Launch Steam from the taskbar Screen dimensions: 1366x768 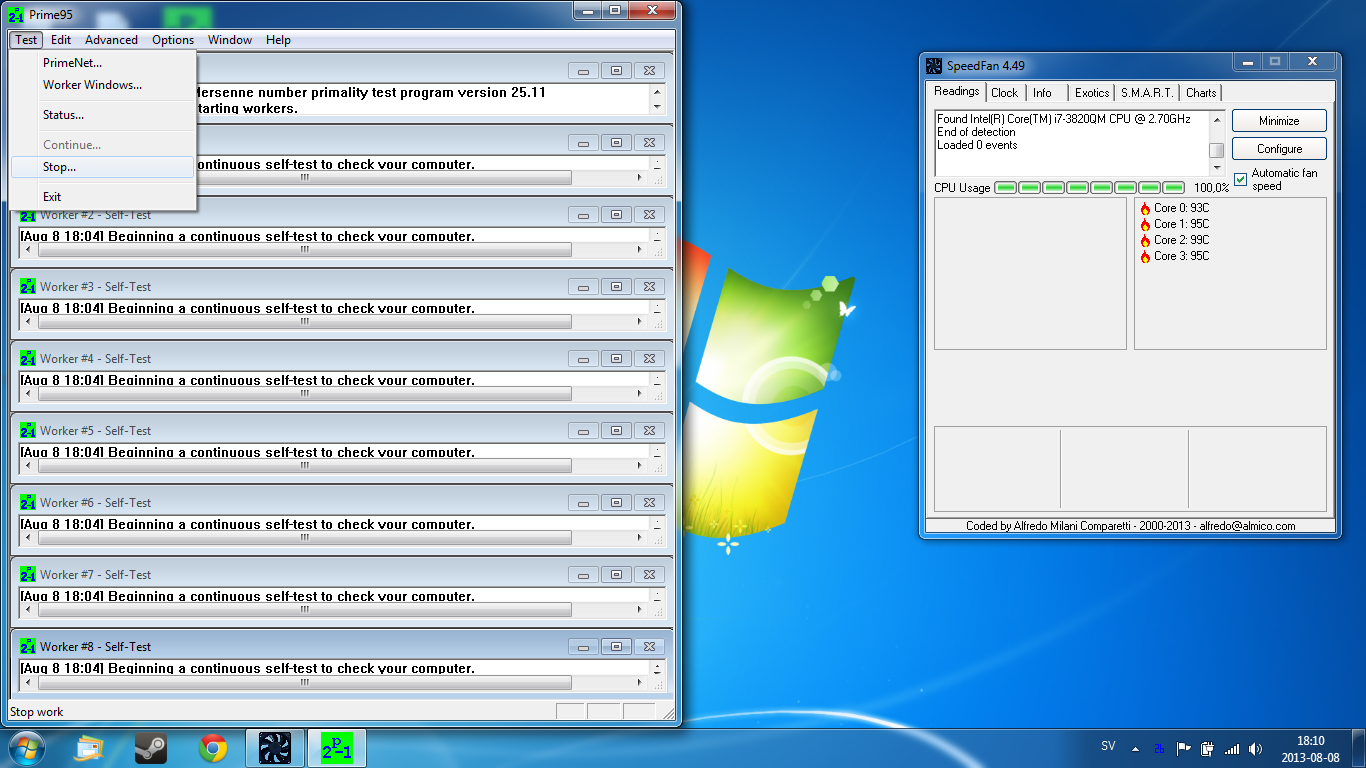151,748
